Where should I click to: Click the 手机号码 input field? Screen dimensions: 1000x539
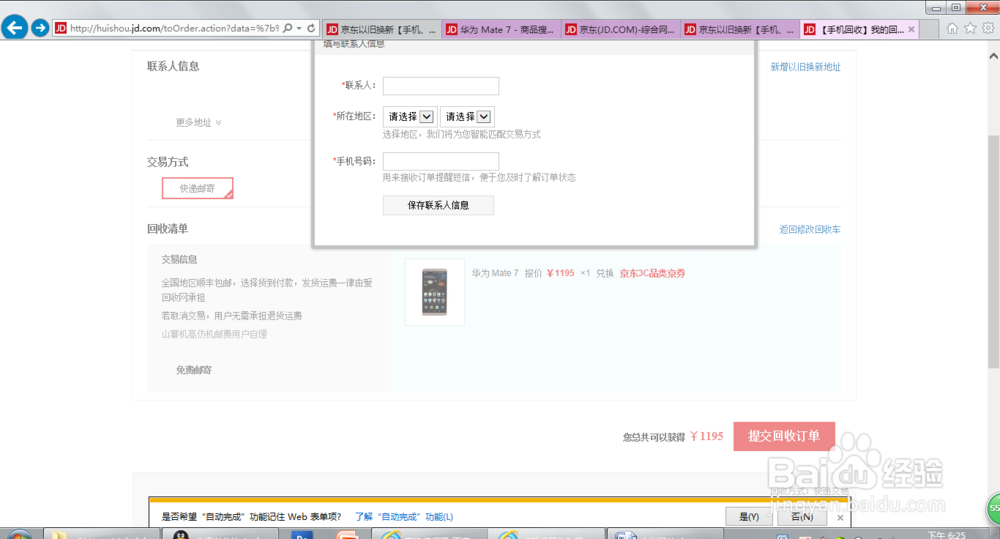pyautogui.click(x=441, y=161)
